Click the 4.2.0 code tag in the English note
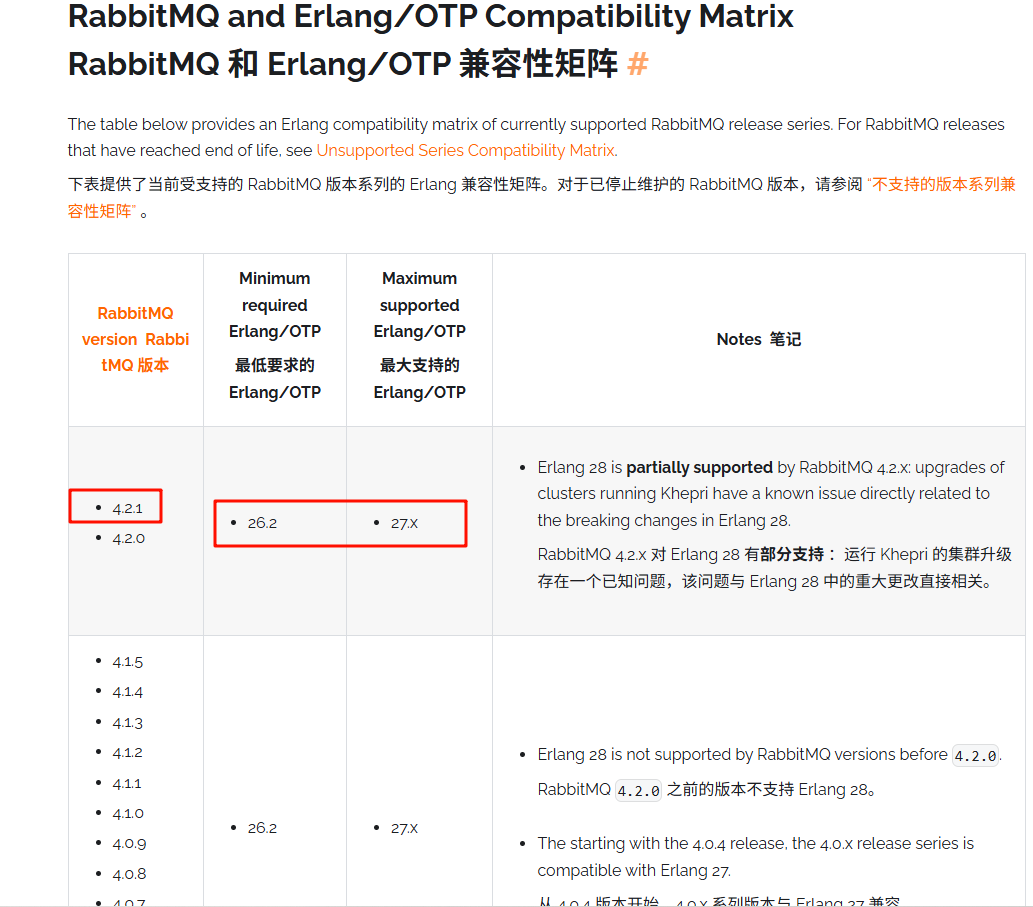 point(976,756)
